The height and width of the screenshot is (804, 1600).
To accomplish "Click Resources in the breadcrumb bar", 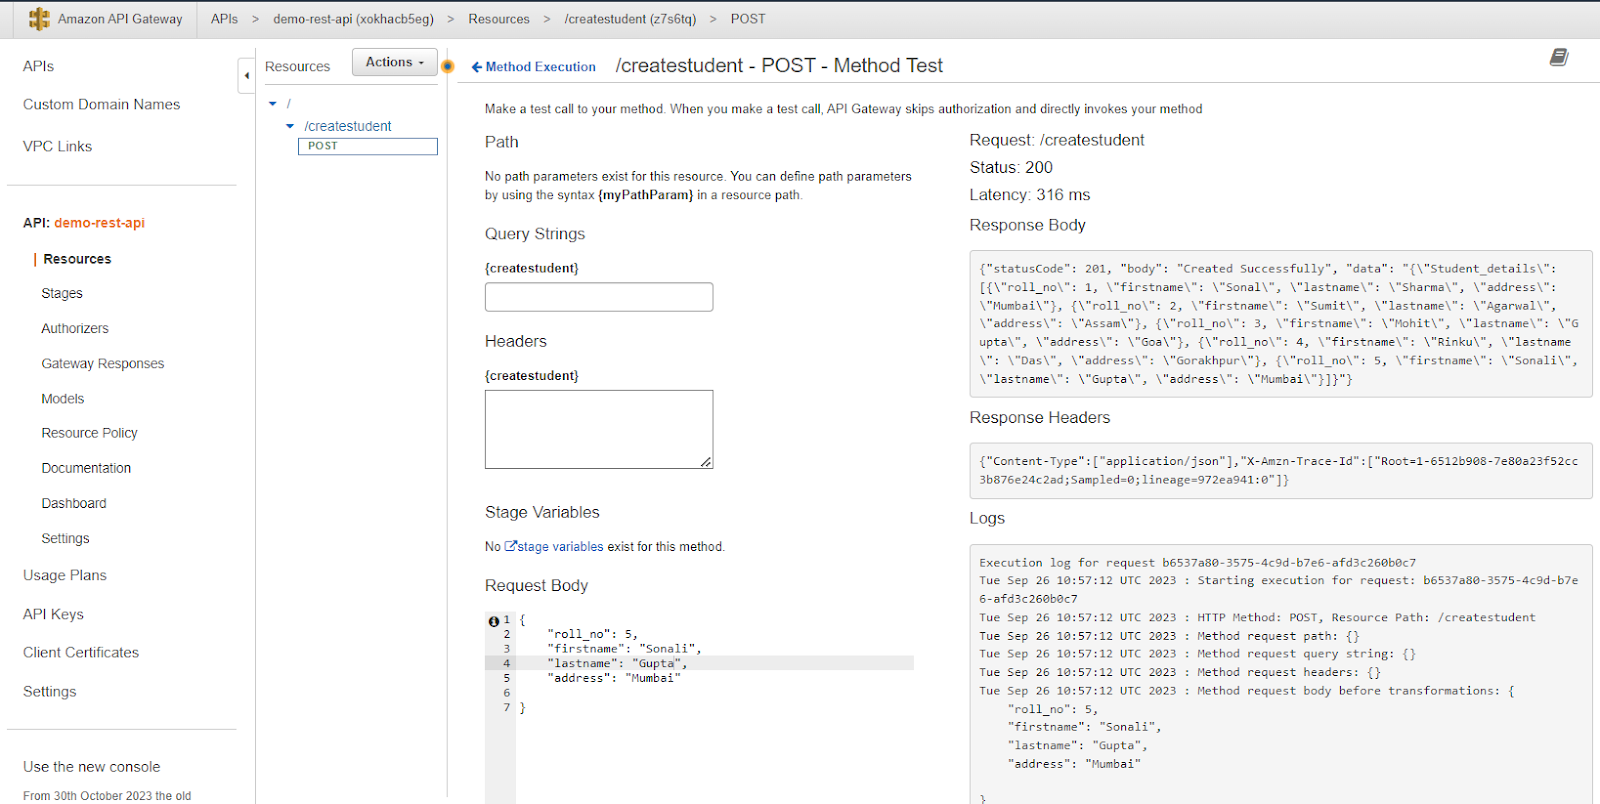I will (x=499, y=19).
